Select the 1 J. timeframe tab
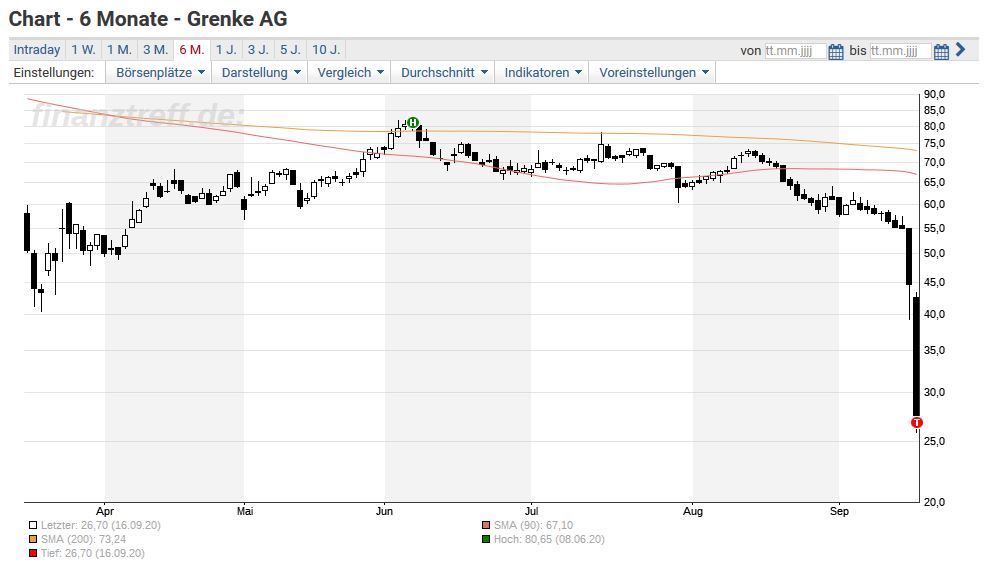Image resolution: width=988 pixels, height=570 pixels. pos(226,50)
